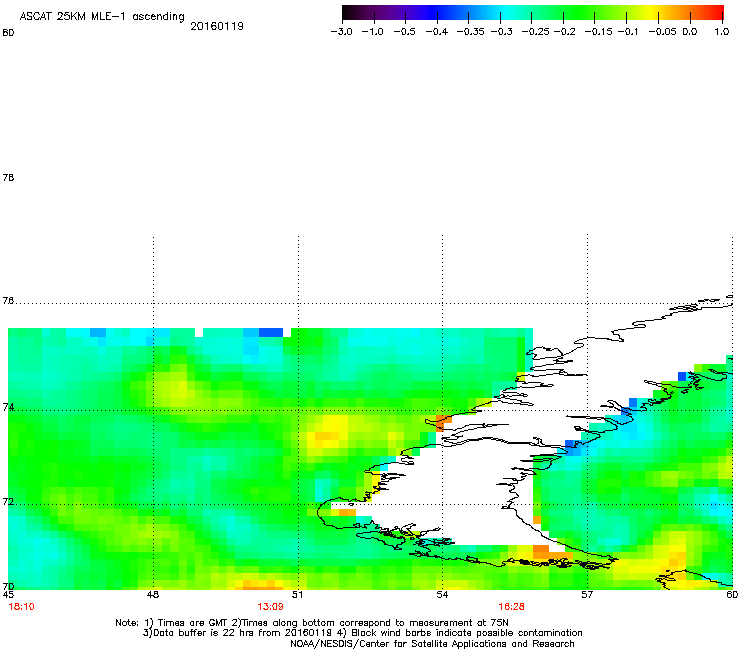Click the red swath time '16:28'

pyautogui.click(x=512, y=607)
